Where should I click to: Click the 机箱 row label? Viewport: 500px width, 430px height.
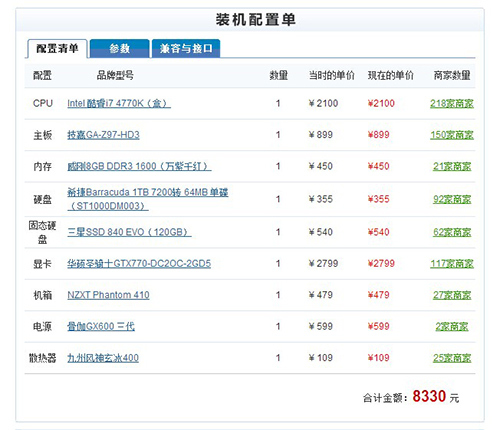pos(43,295)
